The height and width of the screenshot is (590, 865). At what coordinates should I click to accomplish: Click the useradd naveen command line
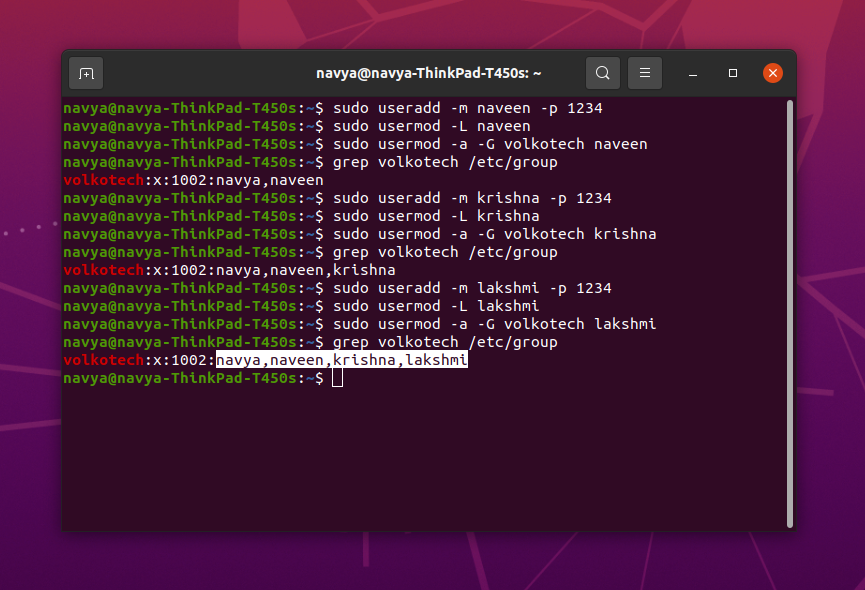(x=470, y=107)
